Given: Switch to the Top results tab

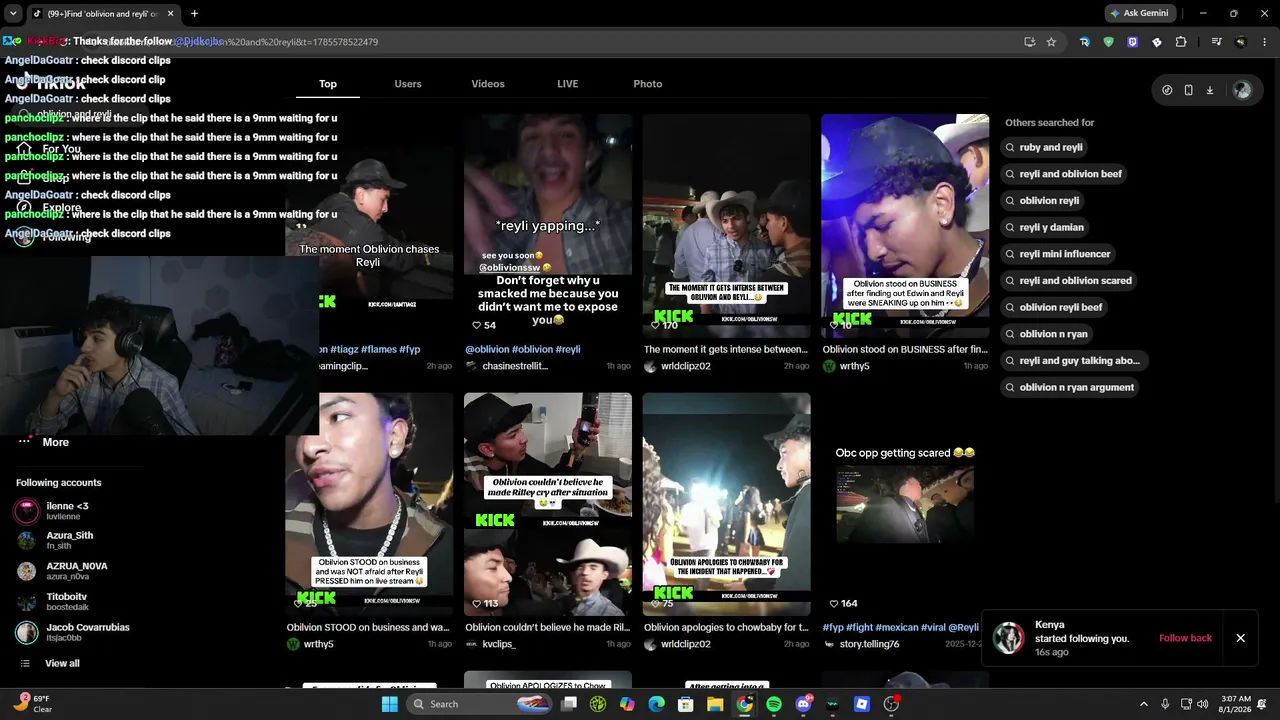Looking at the screenshot, I should pyautogui.click(x=328, y=84).
